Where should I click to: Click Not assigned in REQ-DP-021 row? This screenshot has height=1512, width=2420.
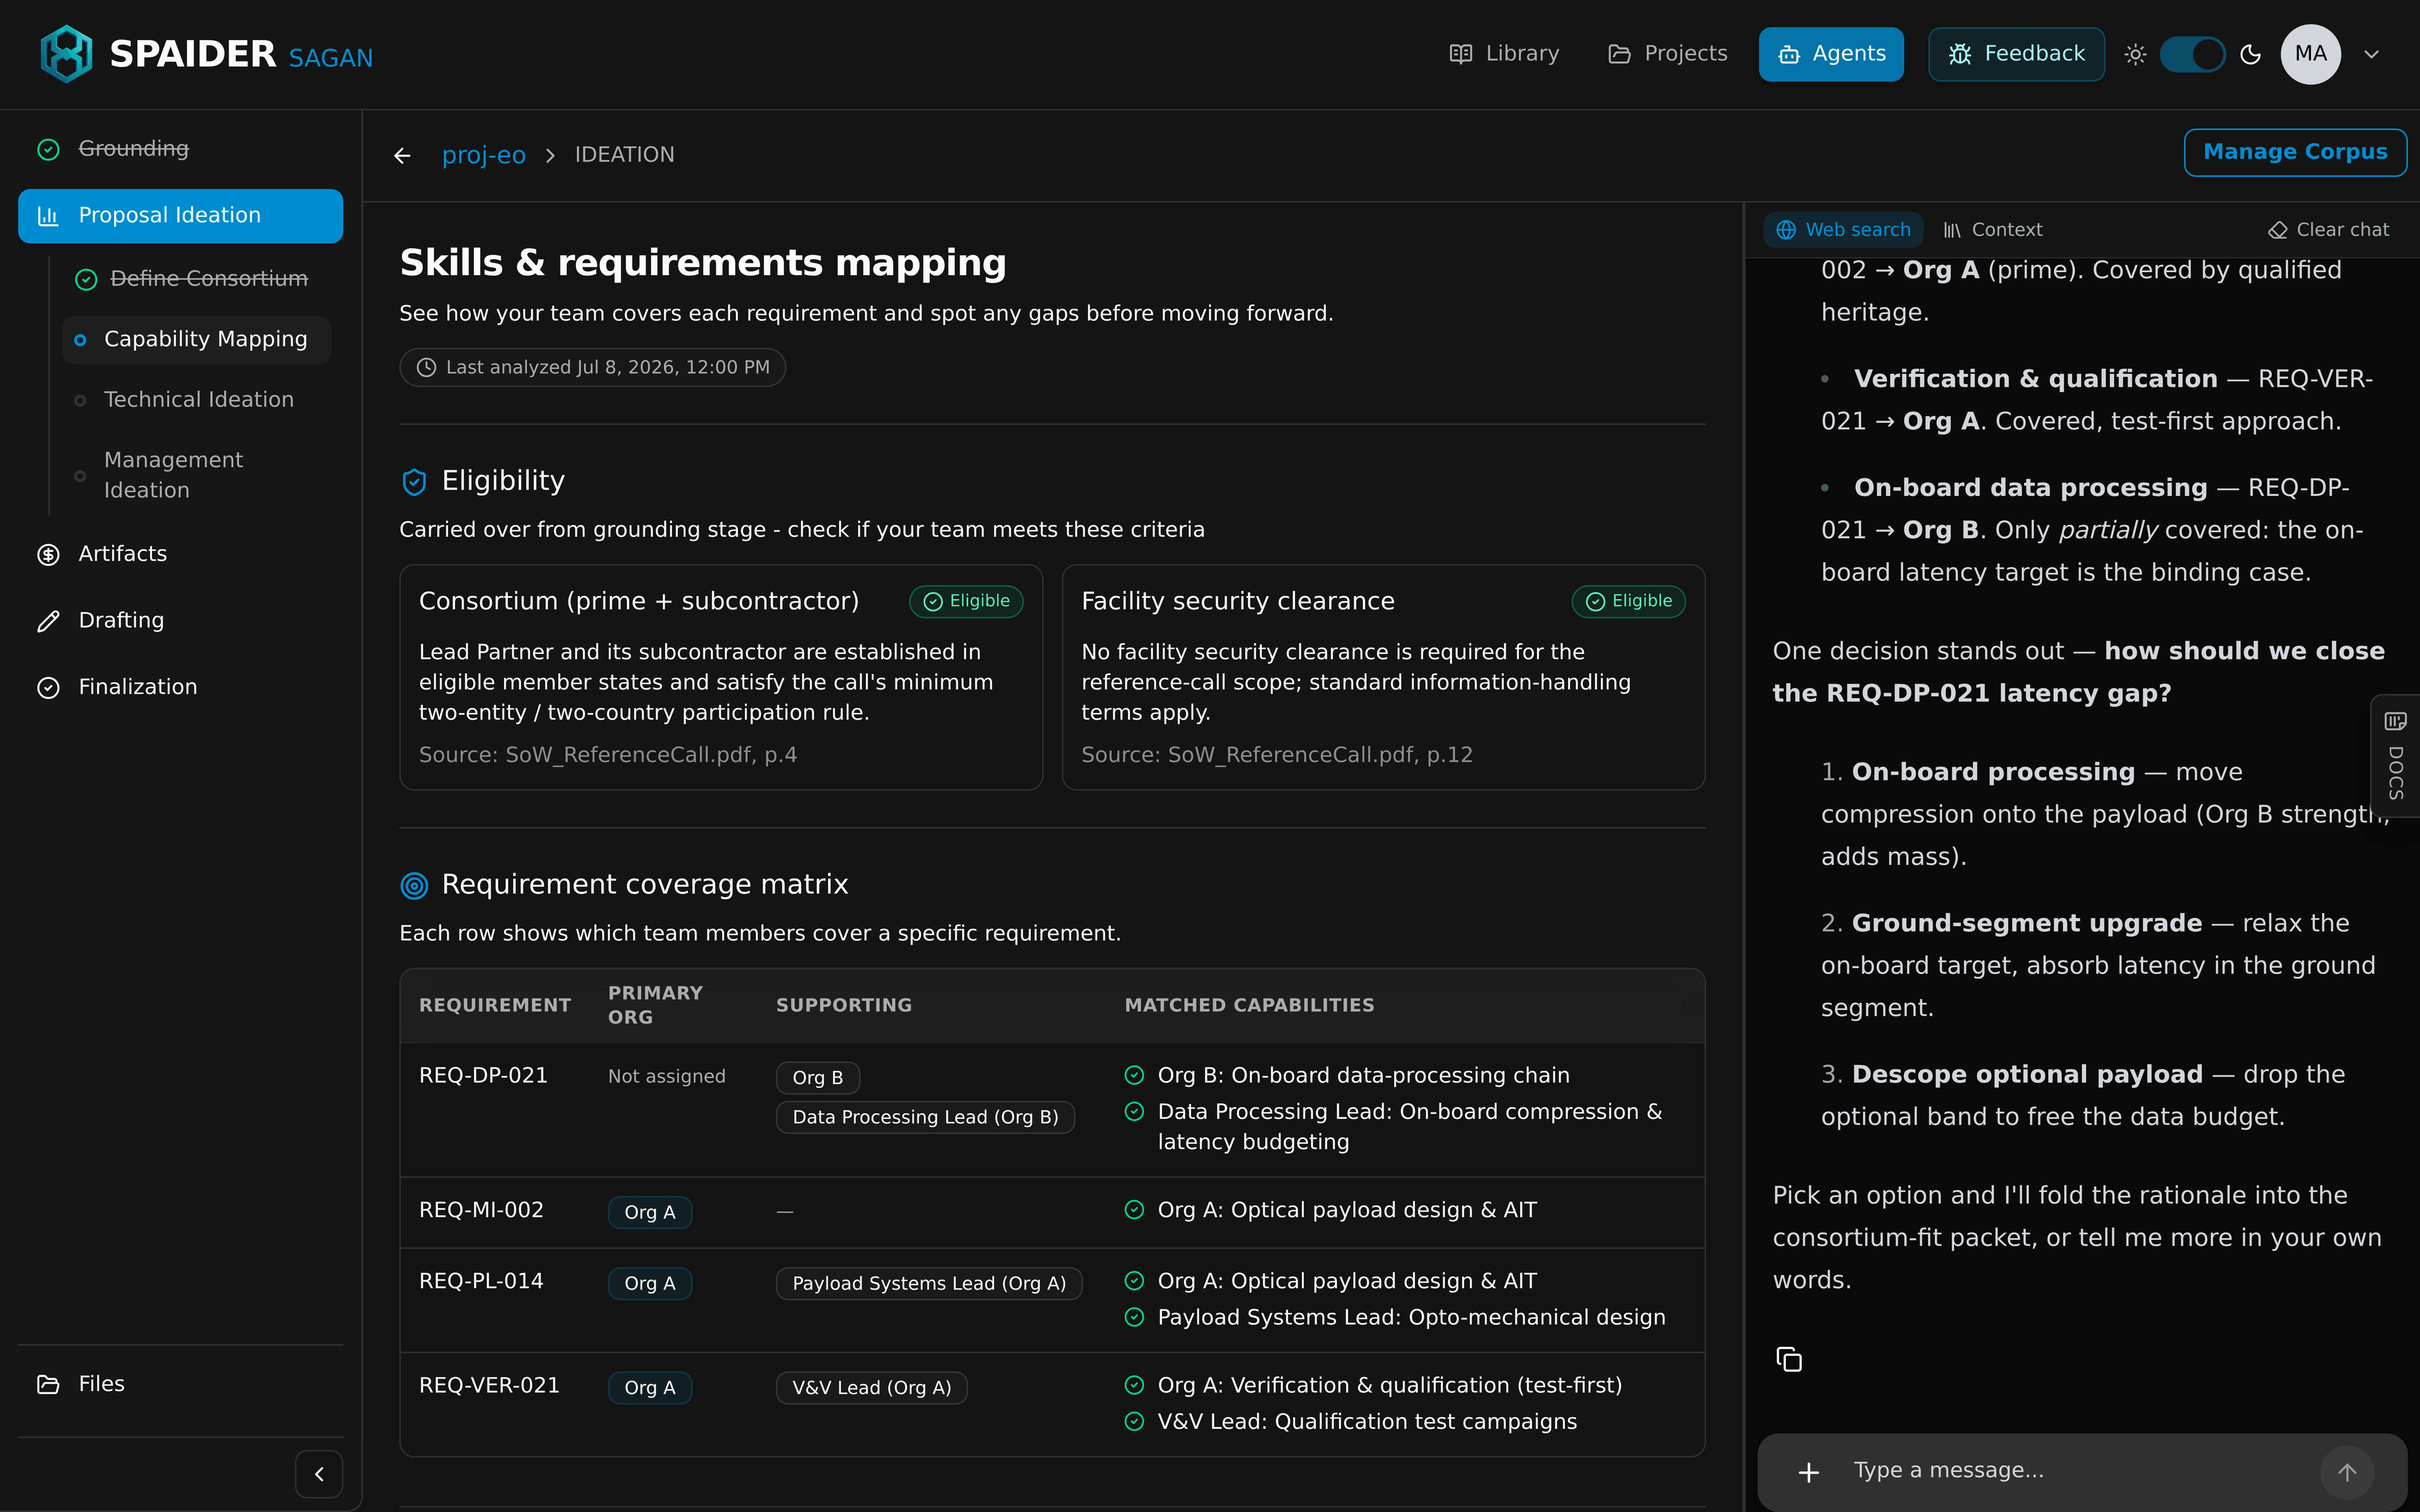(x=667, y=1076)
